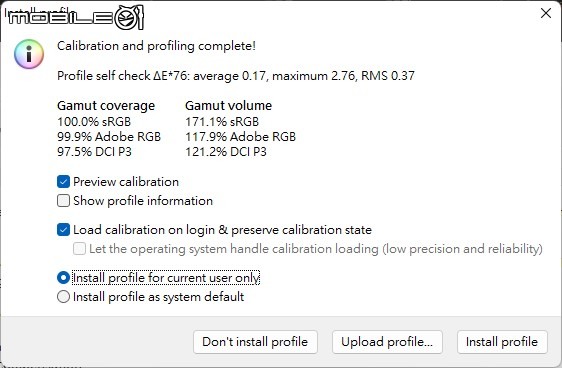The height and width of the screenshot is (368, 562).
Task: Click the 97.5% DCI P3 coverage value
Action: click(94, 152)
